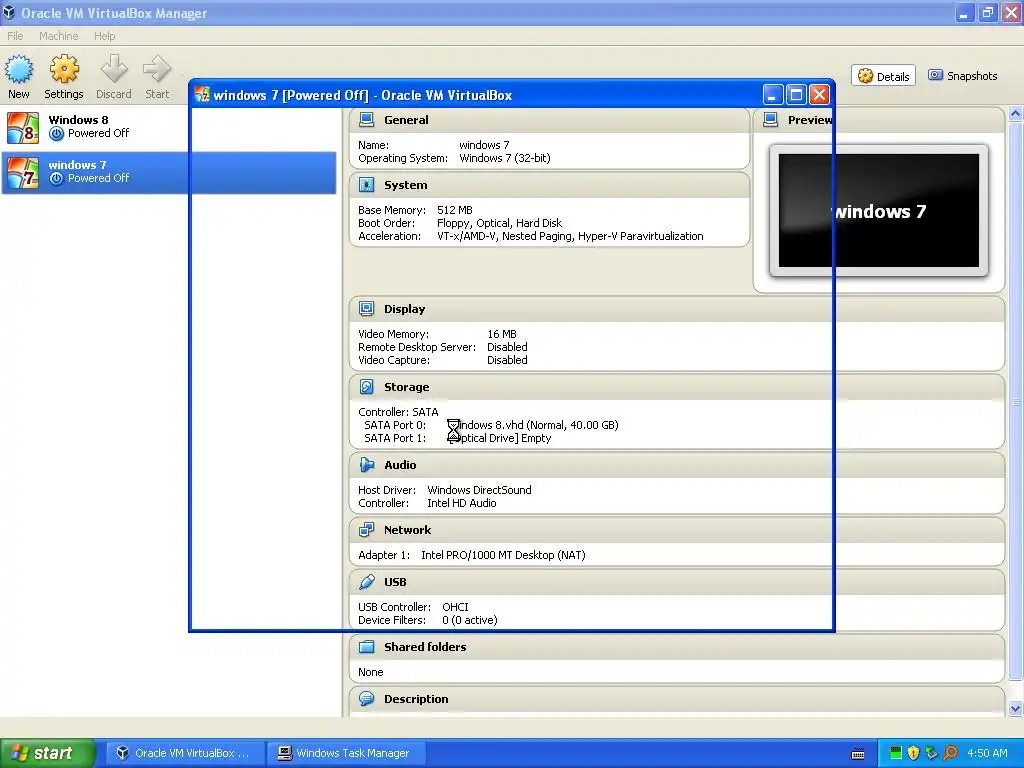Click the Storage section disk icon

pos(366,387)
